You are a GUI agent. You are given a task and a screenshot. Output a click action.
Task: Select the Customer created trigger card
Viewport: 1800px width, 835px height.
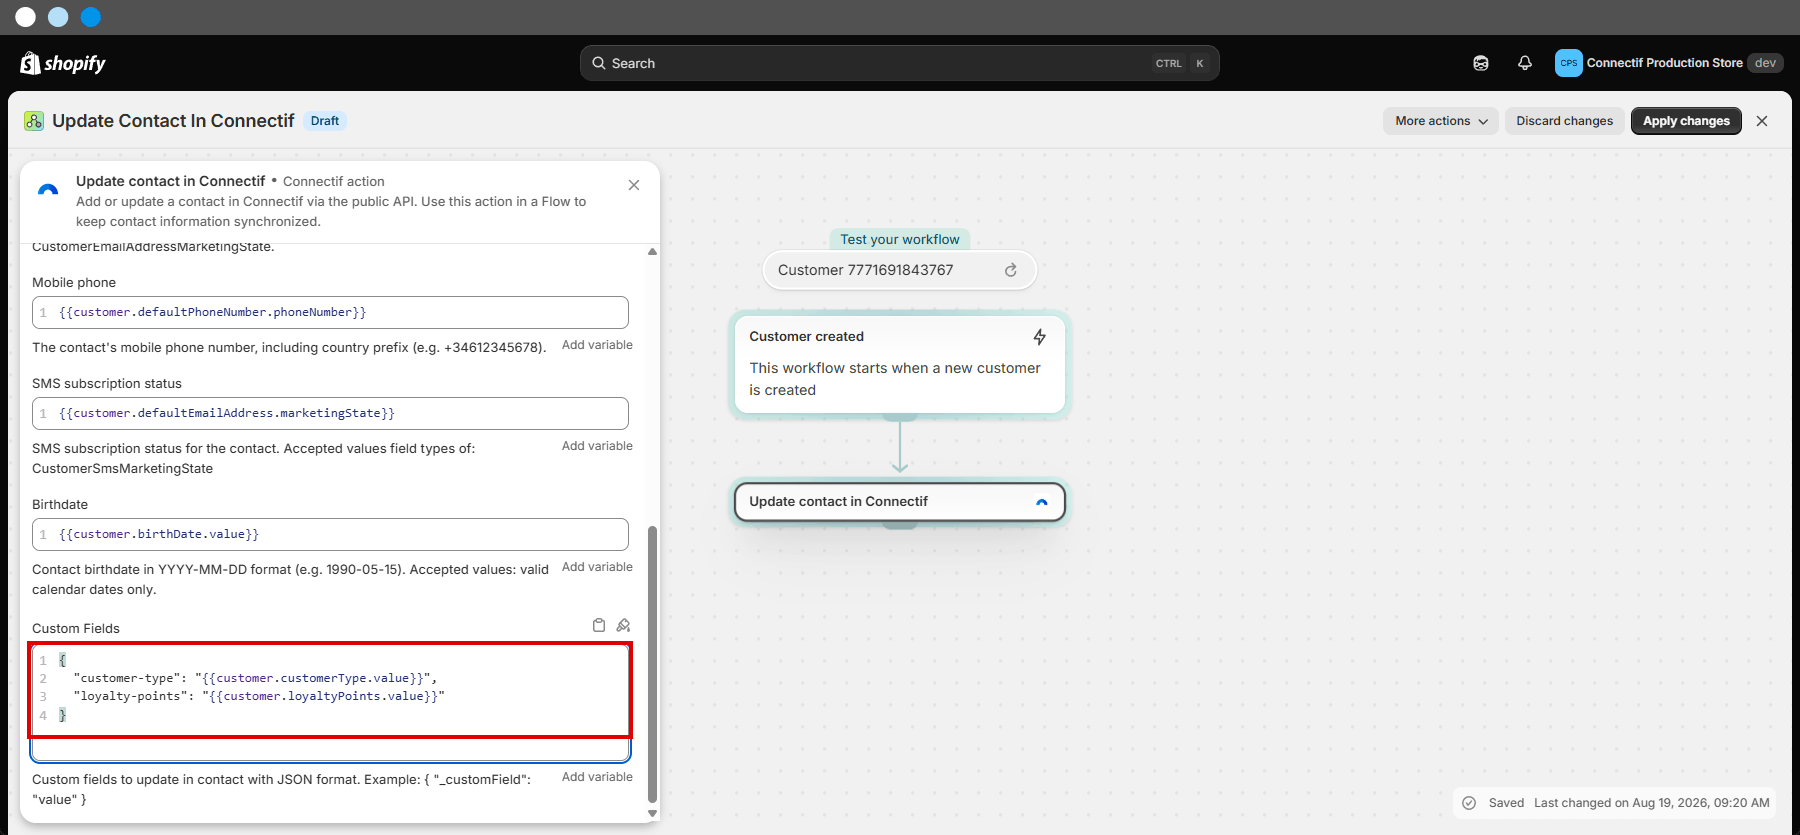[x=900, y=364]
